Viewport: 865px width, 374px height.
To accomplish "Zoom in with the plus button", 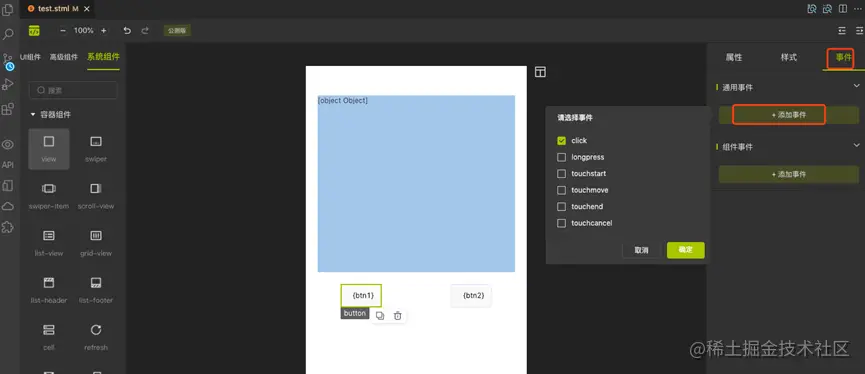I will coord(104,31).
